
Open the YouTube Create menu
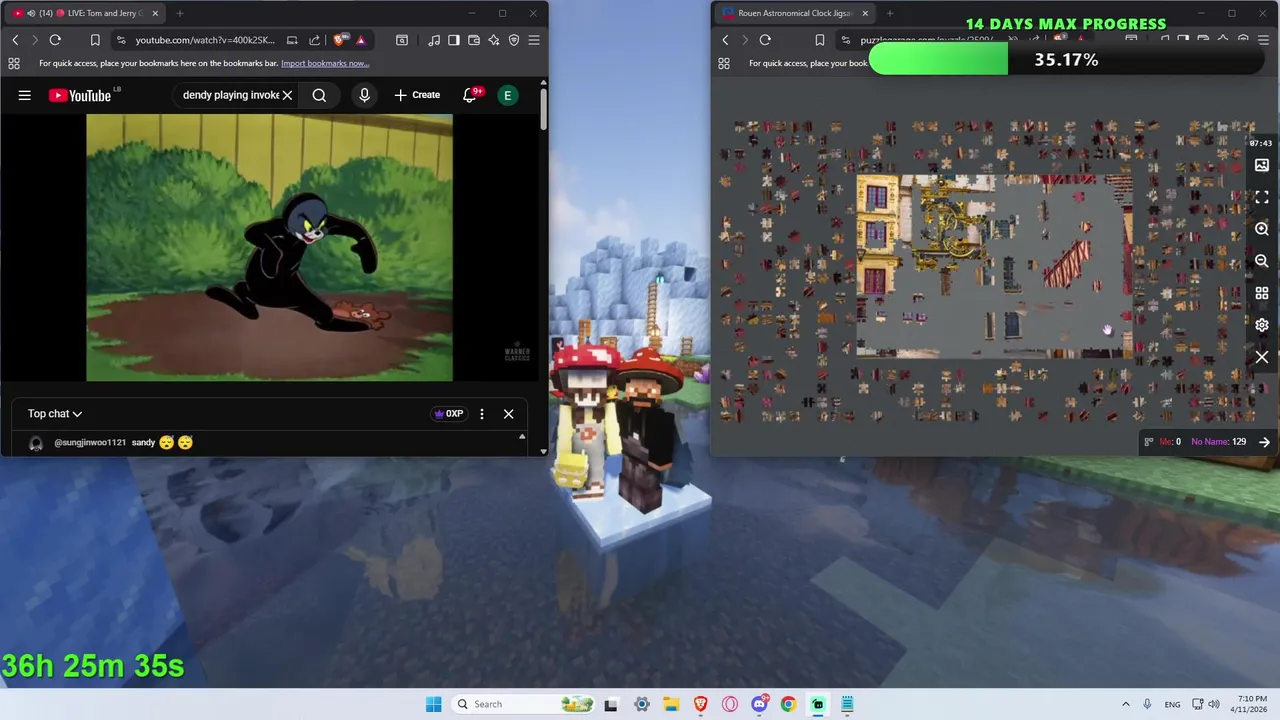click(417, 95)
